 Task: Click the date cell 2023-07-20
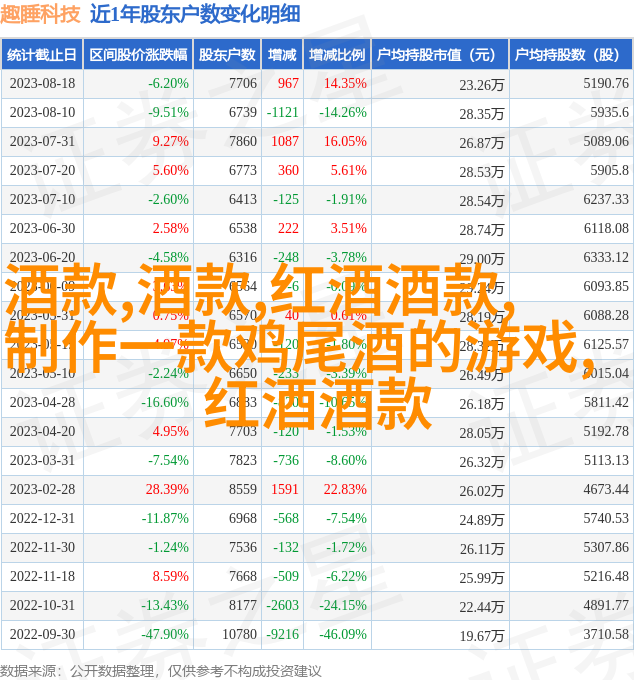tap(42, 170)
